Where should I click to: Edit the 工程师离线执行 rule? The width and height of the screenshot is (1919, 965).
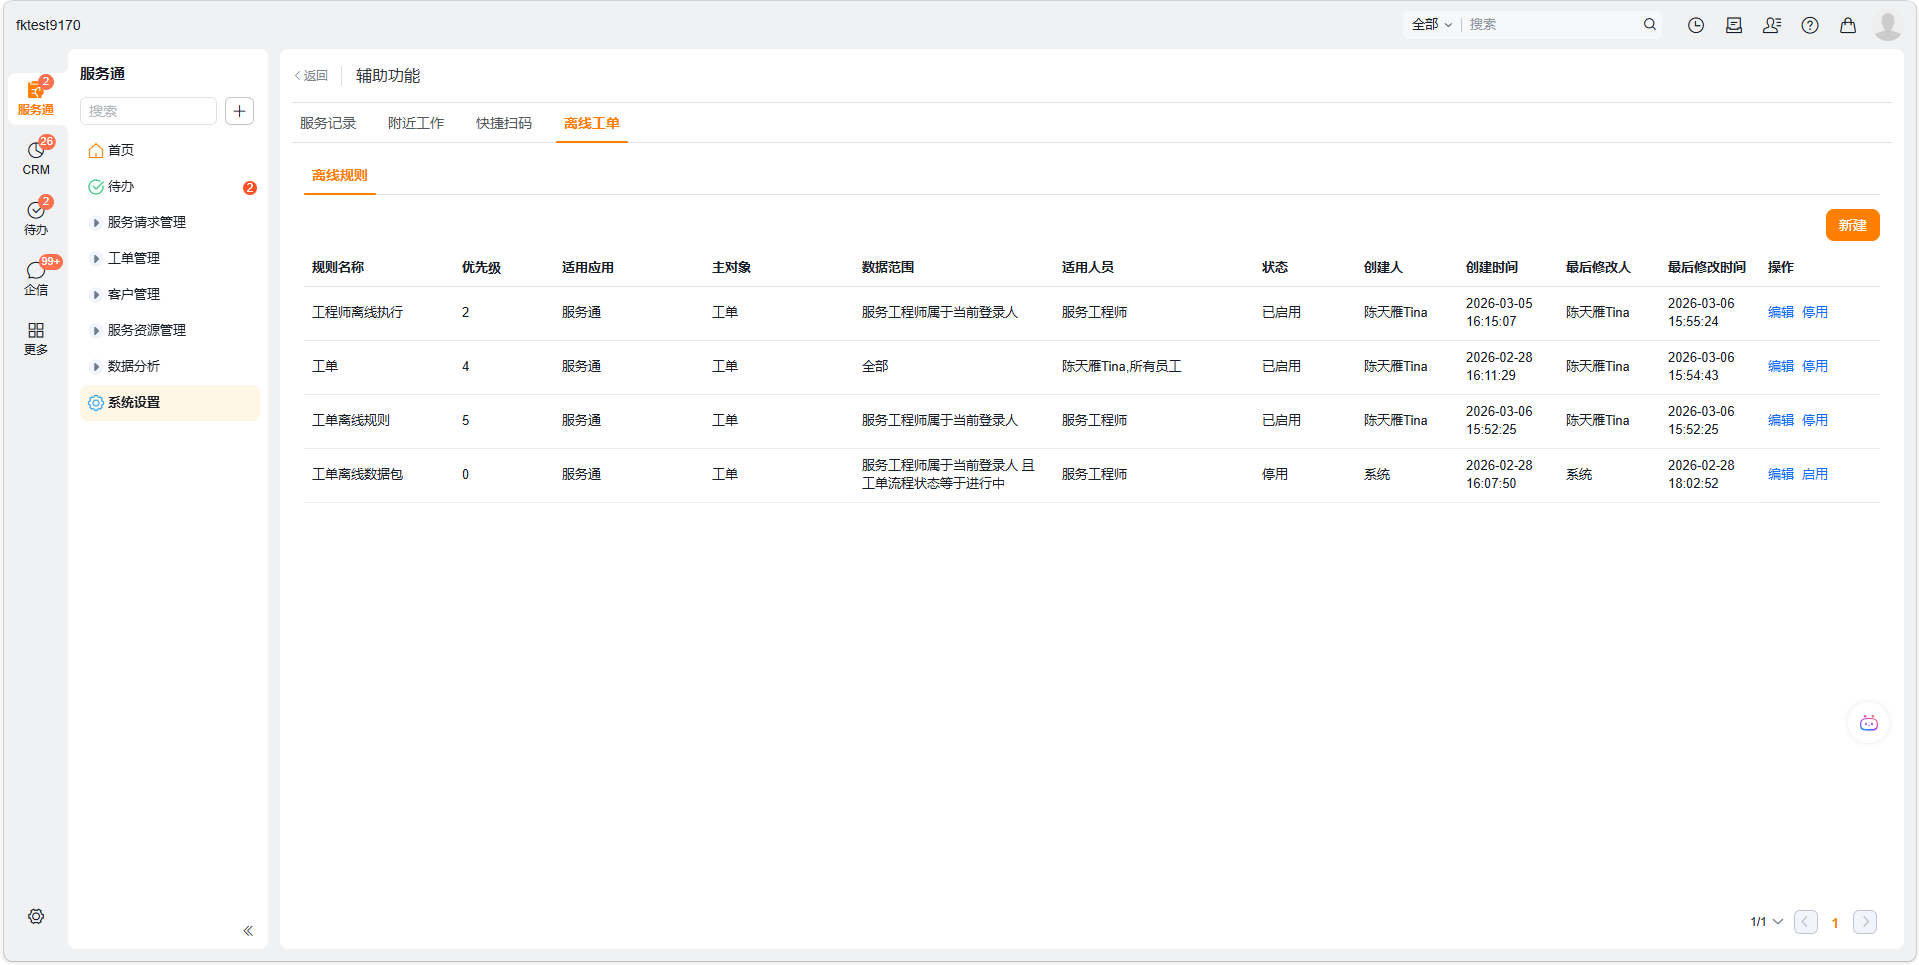point(1781,312)
